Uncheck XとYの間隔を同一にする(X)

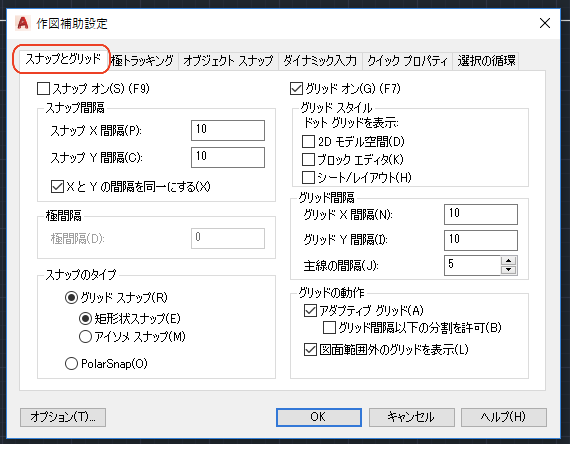tap(57, 187)
